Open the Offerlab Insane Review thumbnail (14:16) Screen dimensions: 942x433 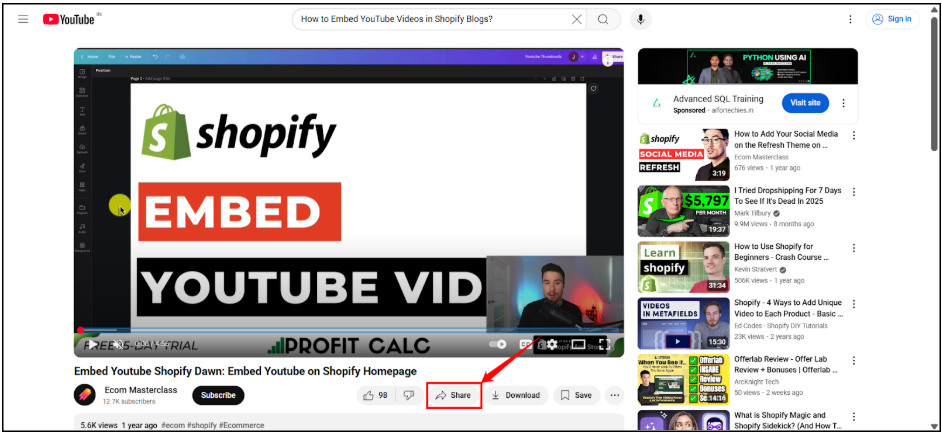pos(684,380)
